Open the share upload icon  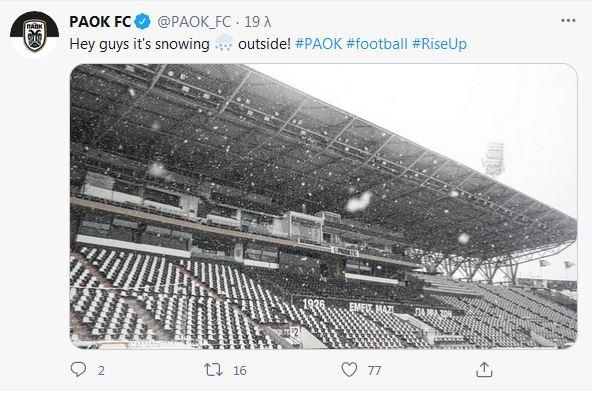pyautogui.click(x=484, y=370)
